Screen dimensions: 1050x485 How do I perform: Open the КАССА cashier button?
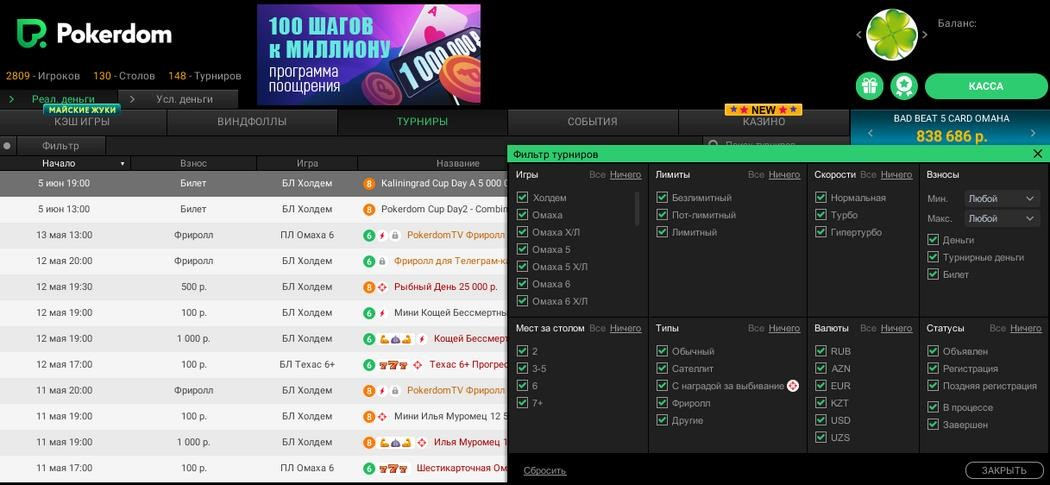point(986,86)
